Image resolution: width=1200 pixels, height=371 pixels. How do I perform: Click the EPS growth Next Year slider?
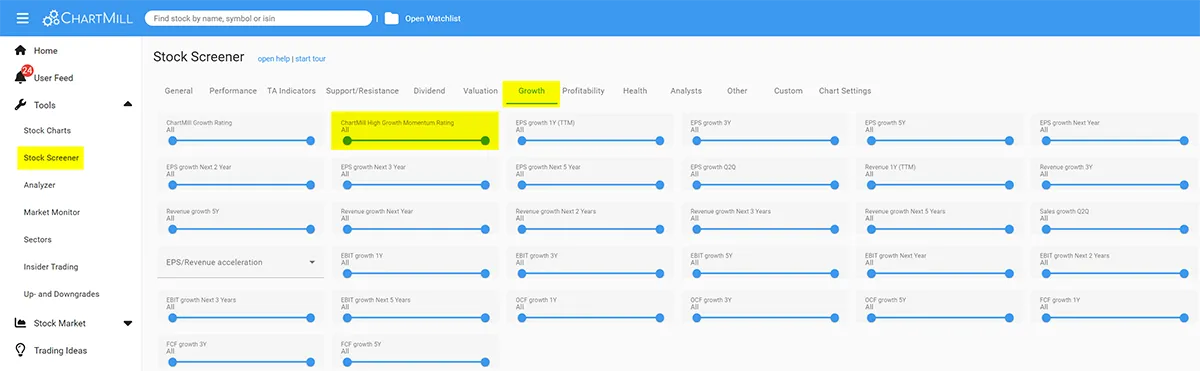(x=1114, y=141)
